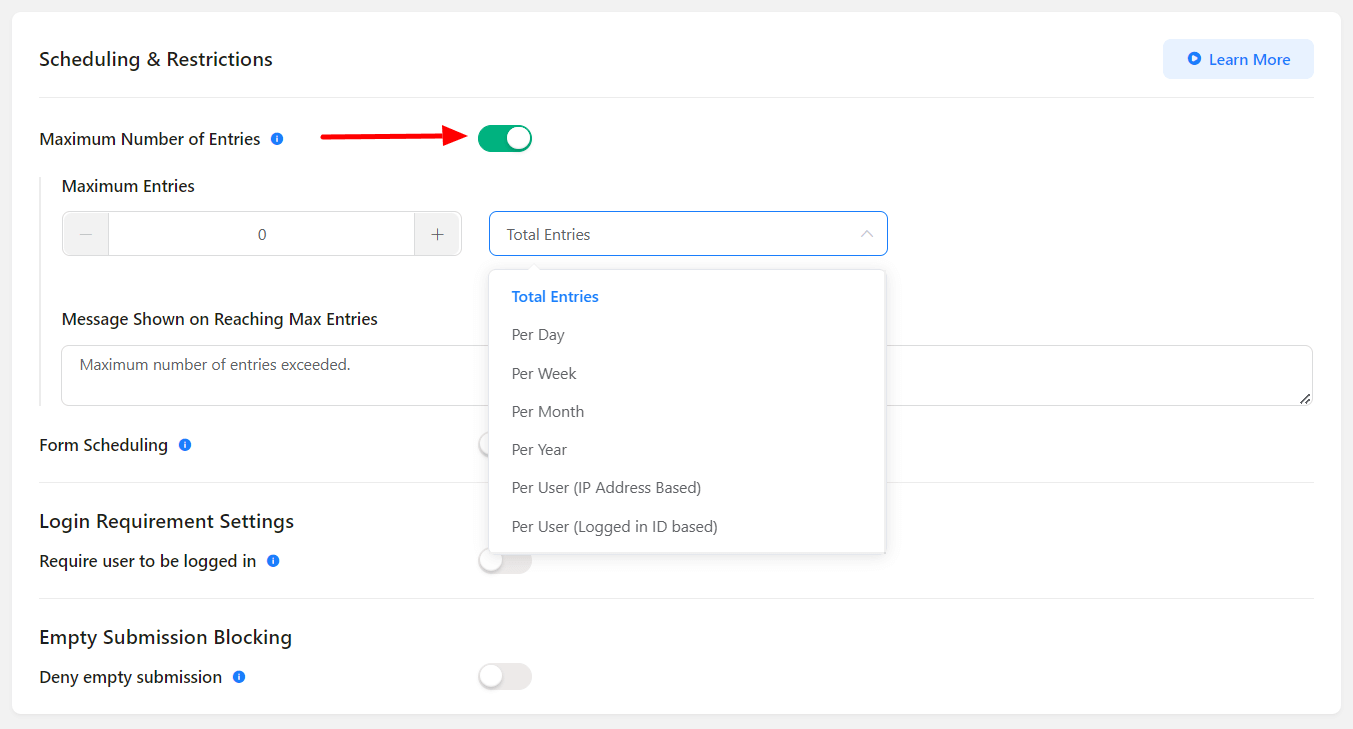Click the minus icon to decrease maximum entries

tap(86, 234)
